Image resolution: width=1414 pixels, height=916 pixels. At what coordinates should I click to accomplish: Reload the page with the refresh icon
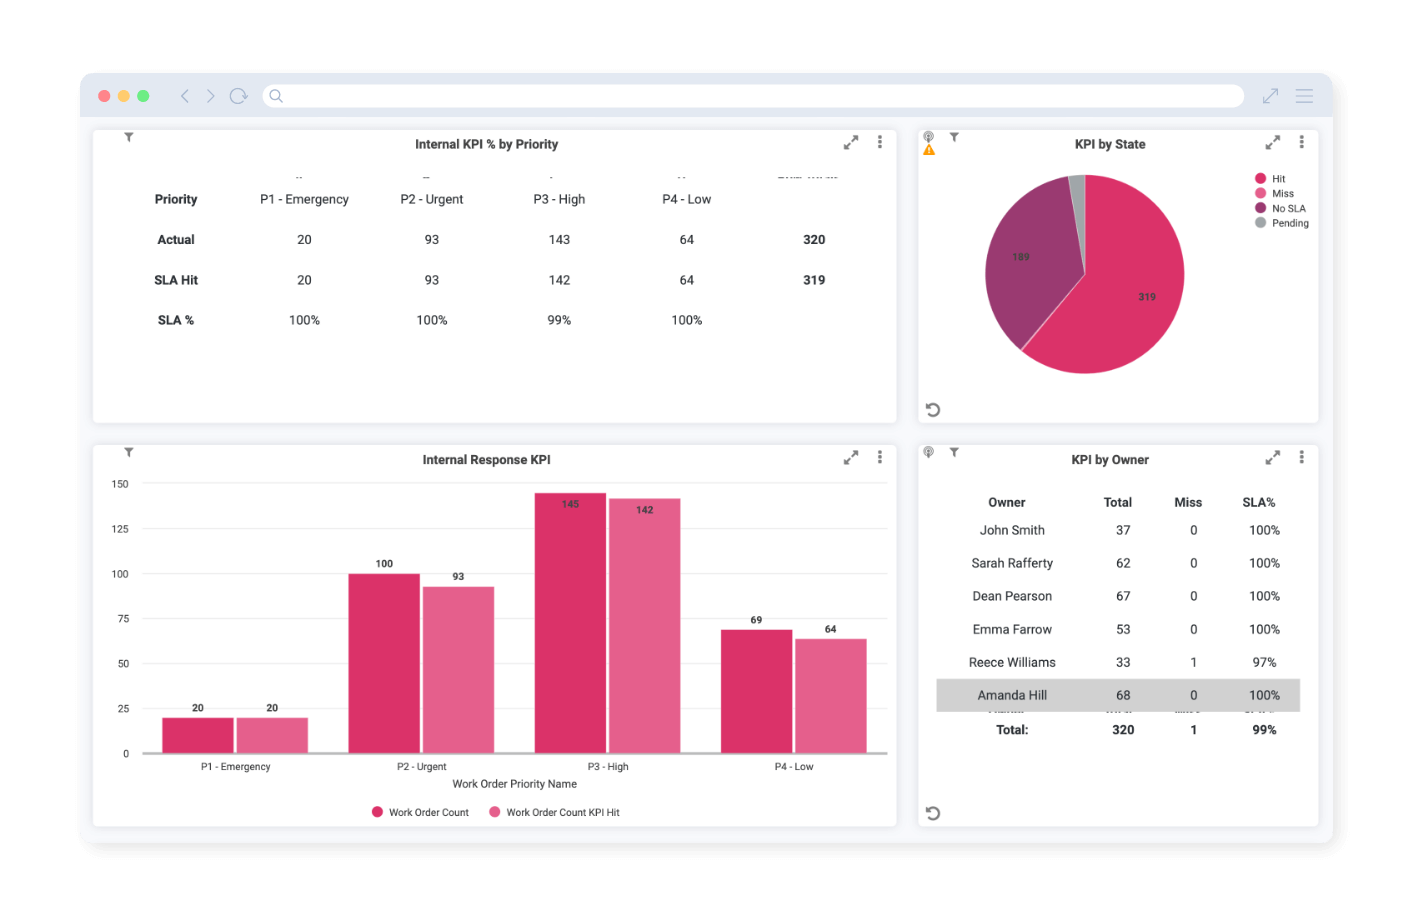click(238, 96)
